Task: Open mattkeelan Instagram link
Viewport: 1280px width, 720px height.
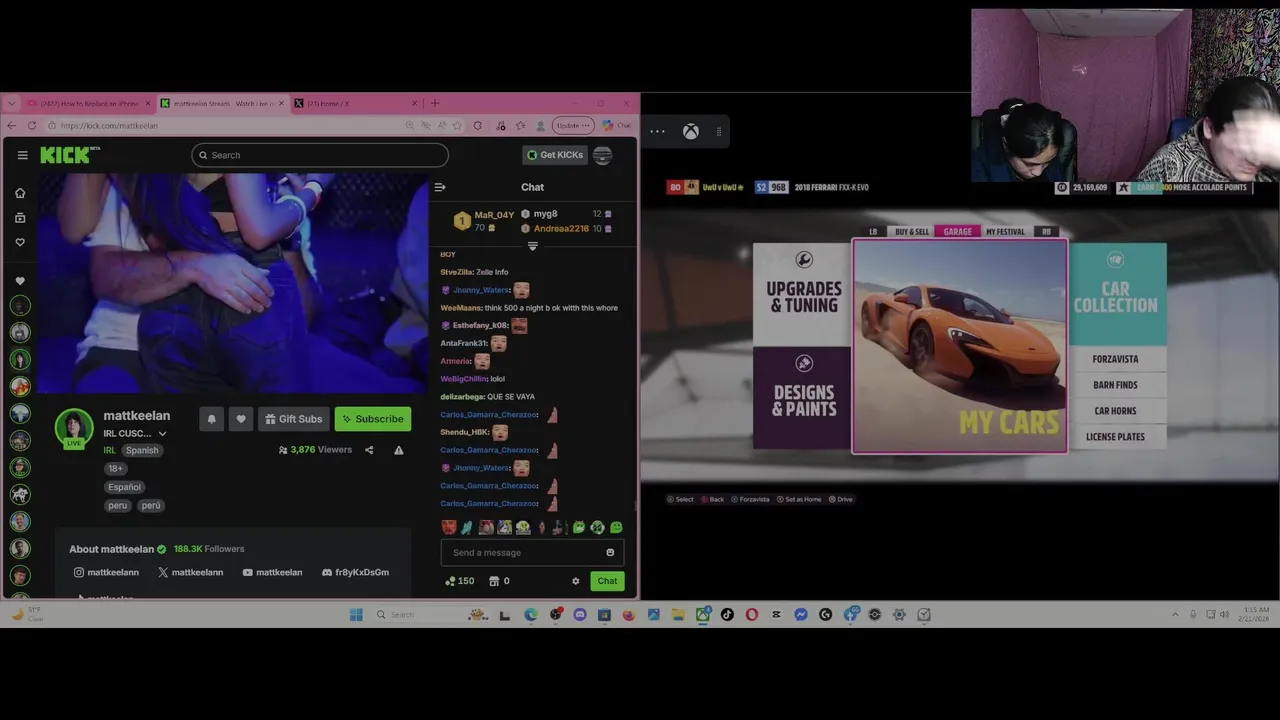Action: 106,572
